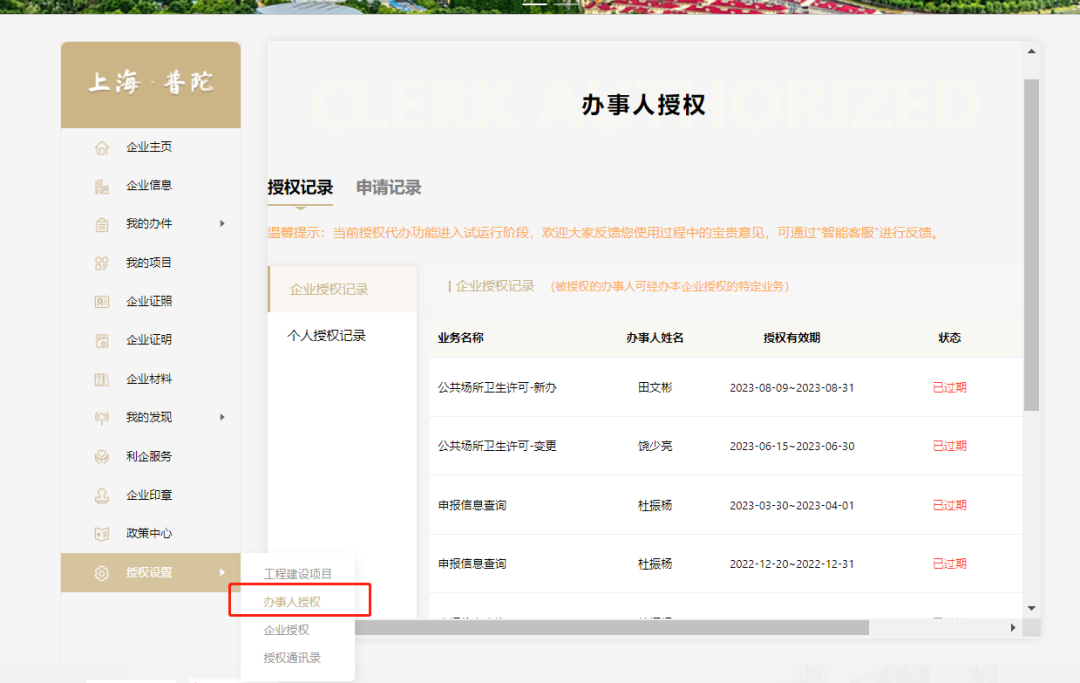Click the 利企服务 service icon
Image resolution: width=1080 pixels, height=683 pixels.
point(101,456)
